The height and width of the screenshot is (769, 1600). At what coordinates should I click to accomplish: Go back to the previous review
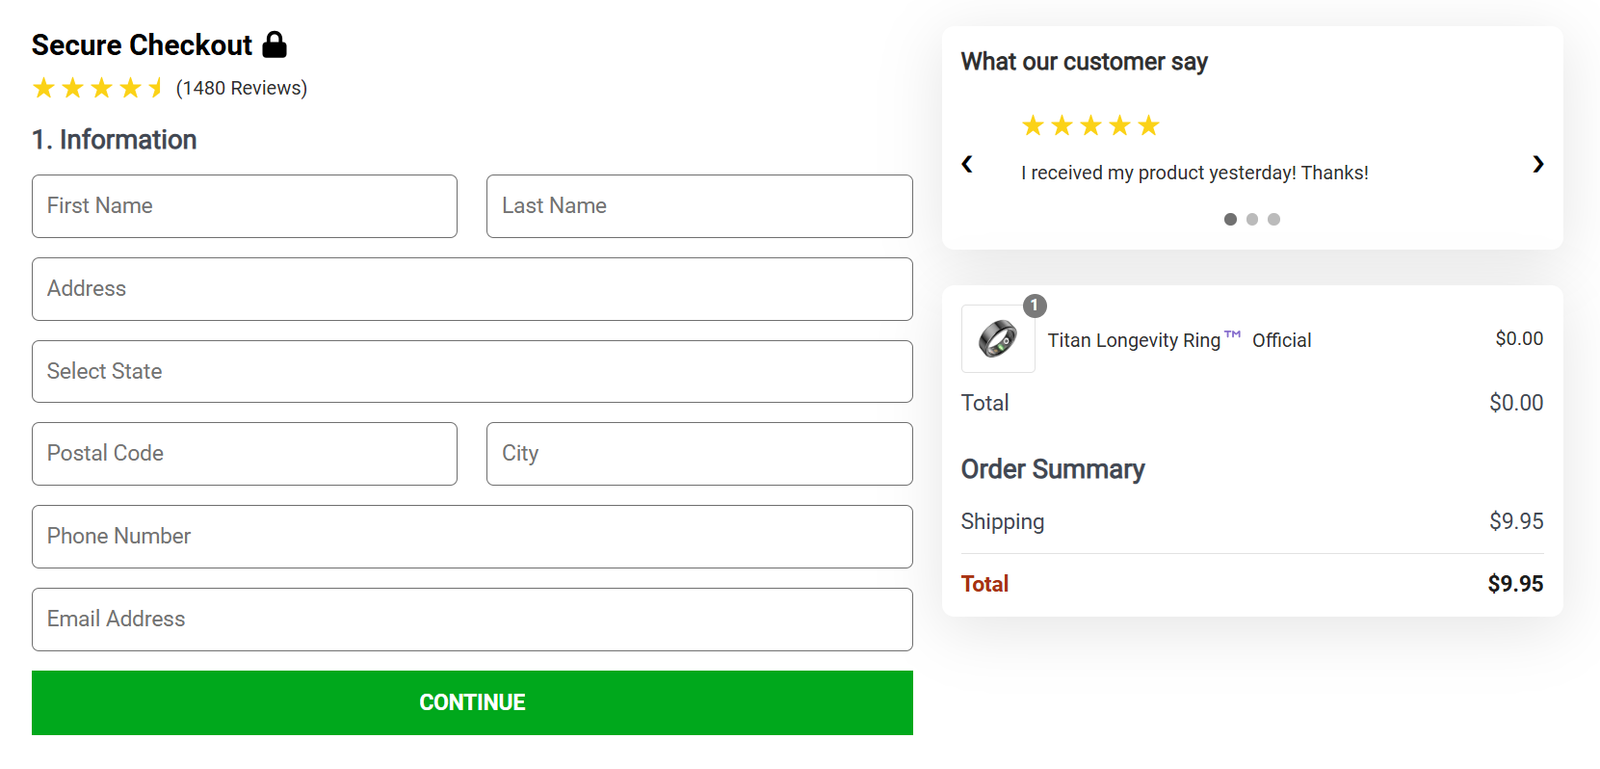(x=967, y=164)
